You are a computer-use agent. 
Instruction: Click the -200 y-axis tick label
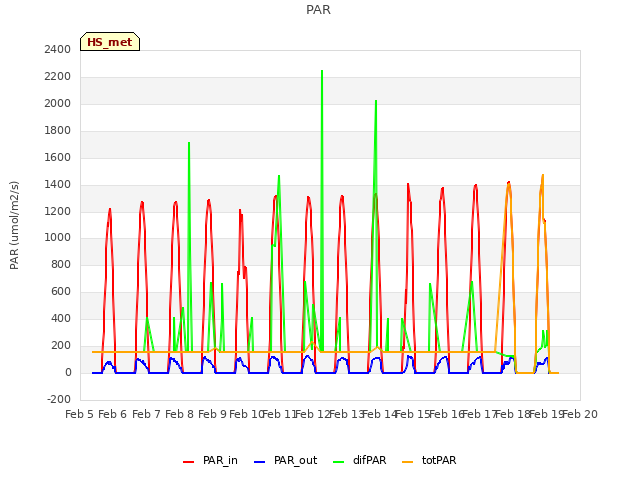point(59,399)
